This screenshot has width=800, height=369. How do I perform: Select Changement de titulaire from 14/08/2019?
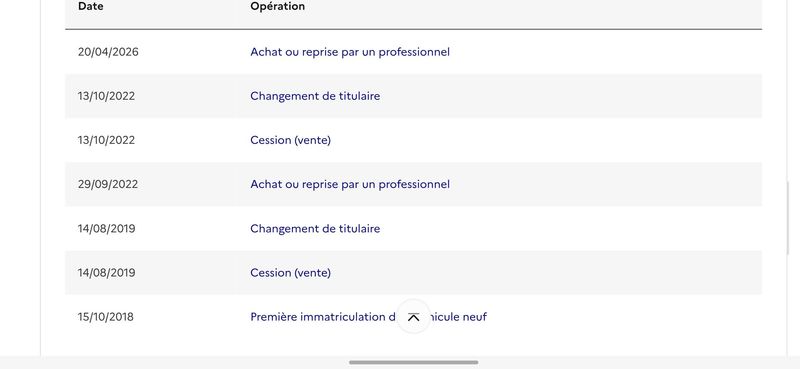coord(315,228)
